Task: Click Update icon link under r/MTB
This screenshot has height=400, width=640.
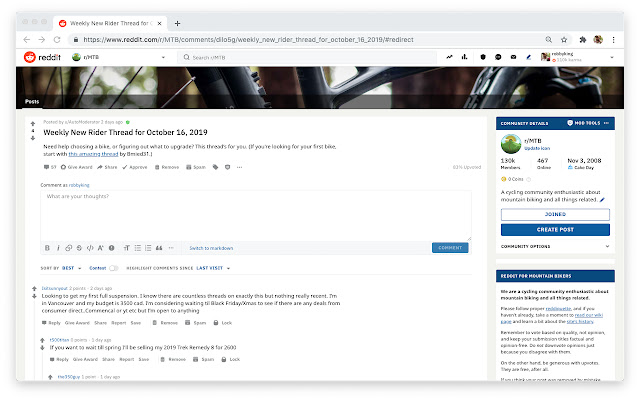Action: click(537, 148)
